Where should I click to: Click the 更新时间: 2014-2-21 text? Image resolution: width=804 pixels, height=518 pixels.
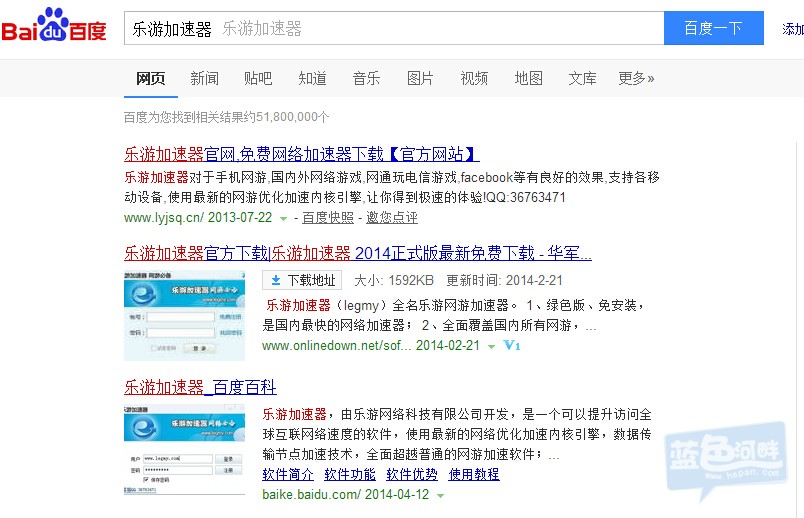(505, 281)
